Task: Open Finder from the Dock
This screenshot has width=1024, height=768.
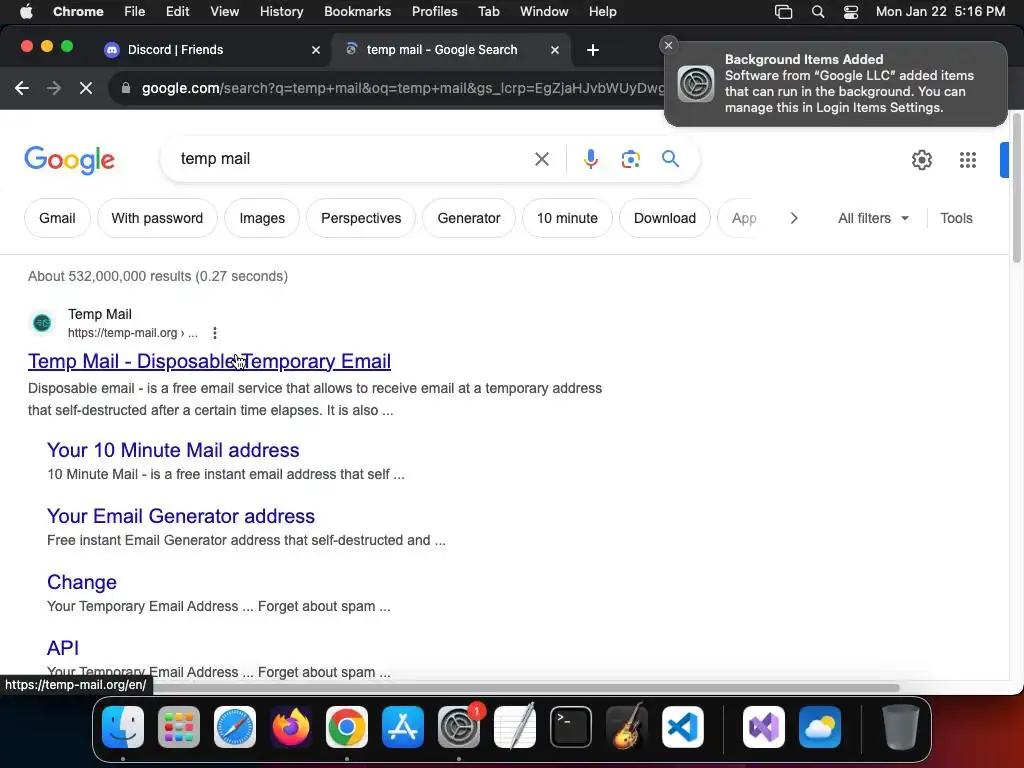Action: (x=123, y=727)
